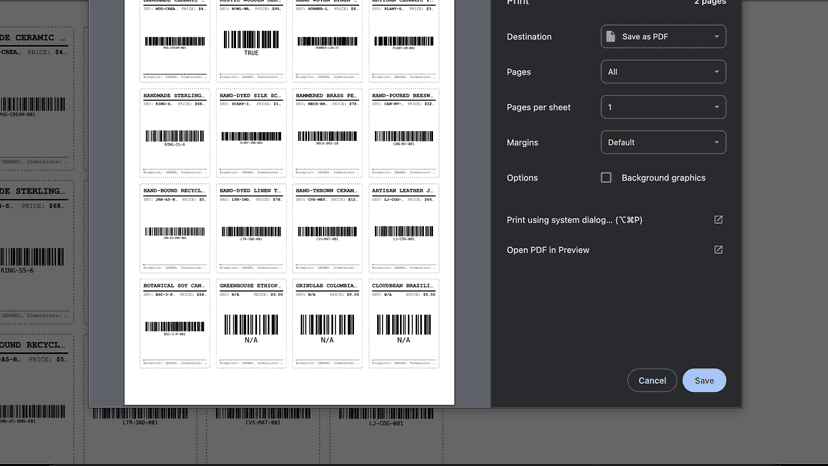Click the barcode labeled TRUE in preview
828x466 pixels.
251,42
